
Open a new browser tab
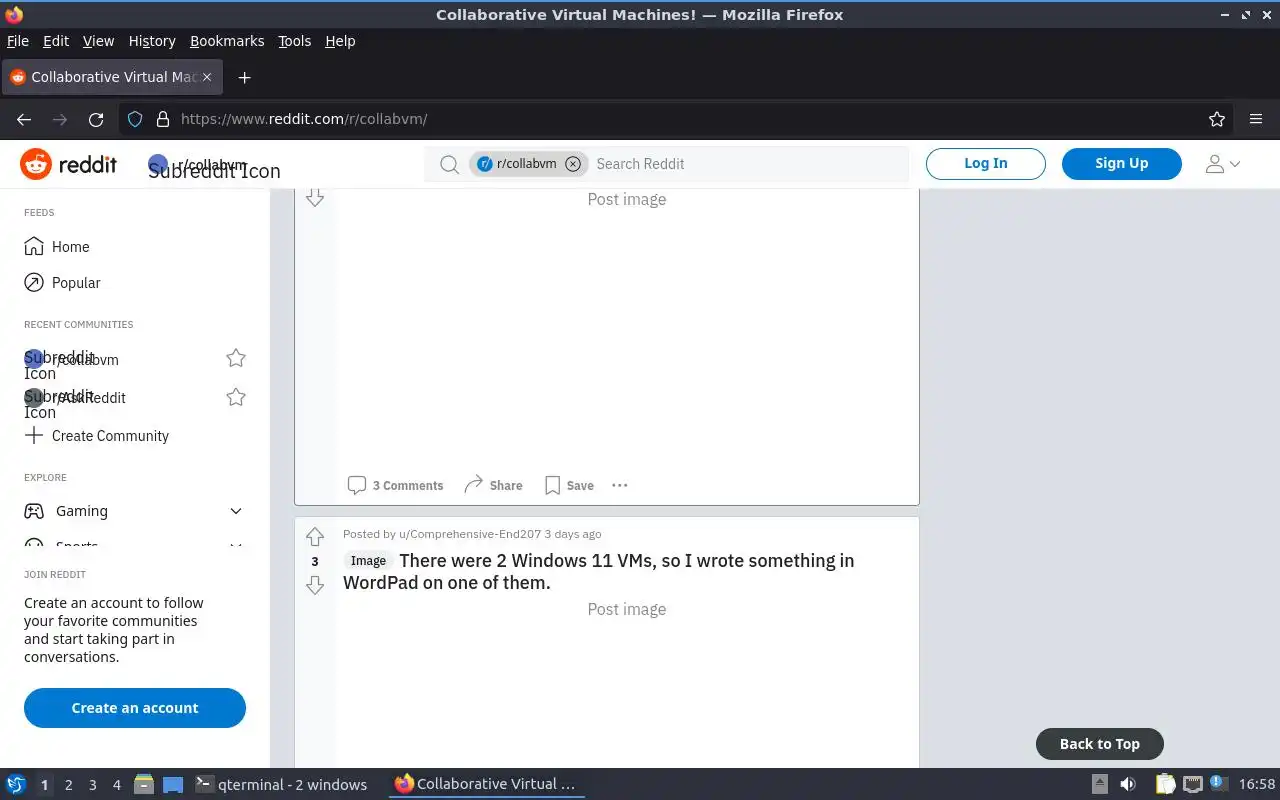(244, 77)
